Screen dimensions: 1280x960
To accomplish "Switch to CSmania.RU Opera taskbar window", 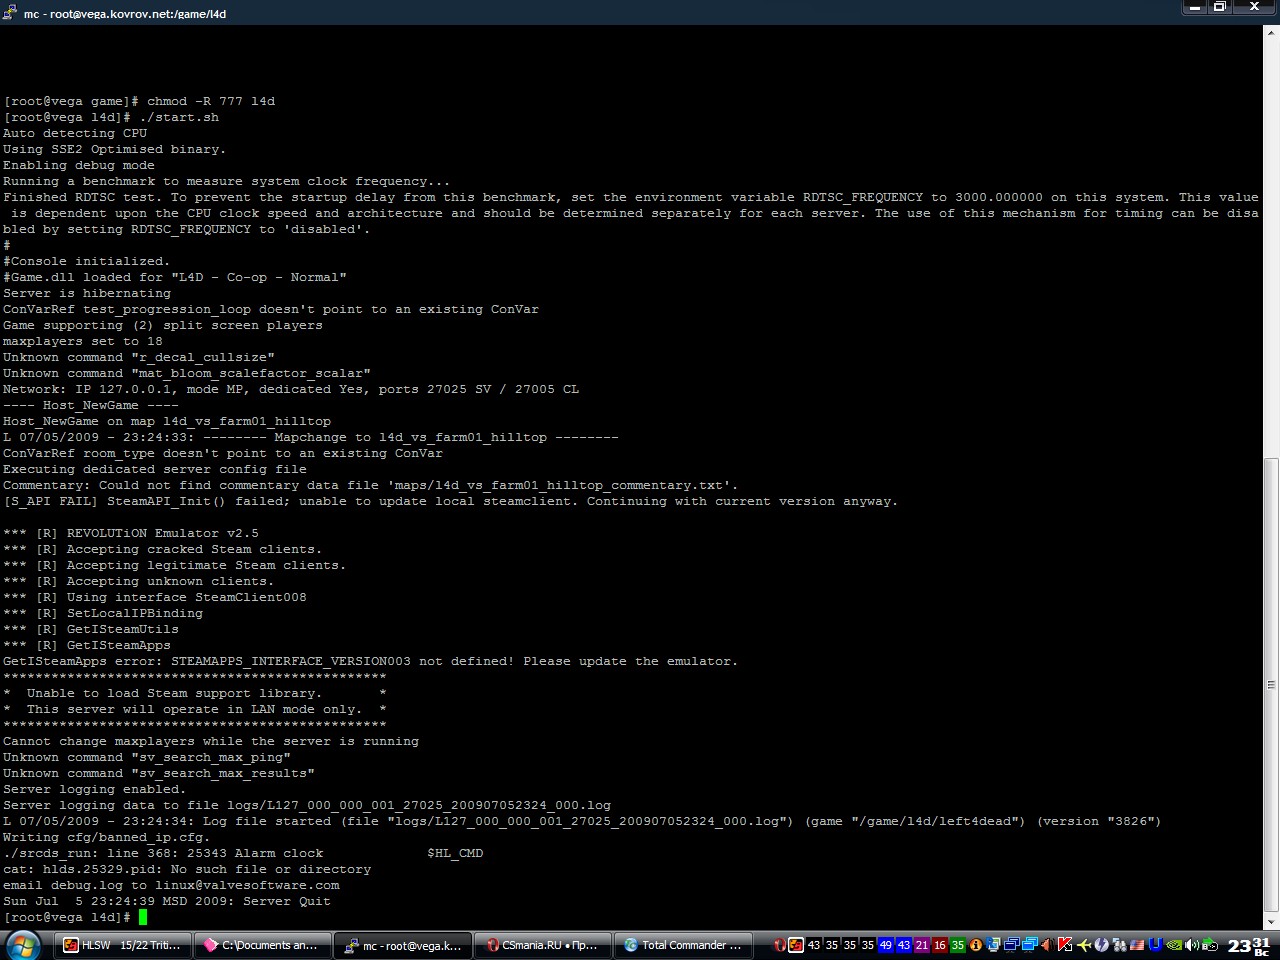I will click(543, 945).
